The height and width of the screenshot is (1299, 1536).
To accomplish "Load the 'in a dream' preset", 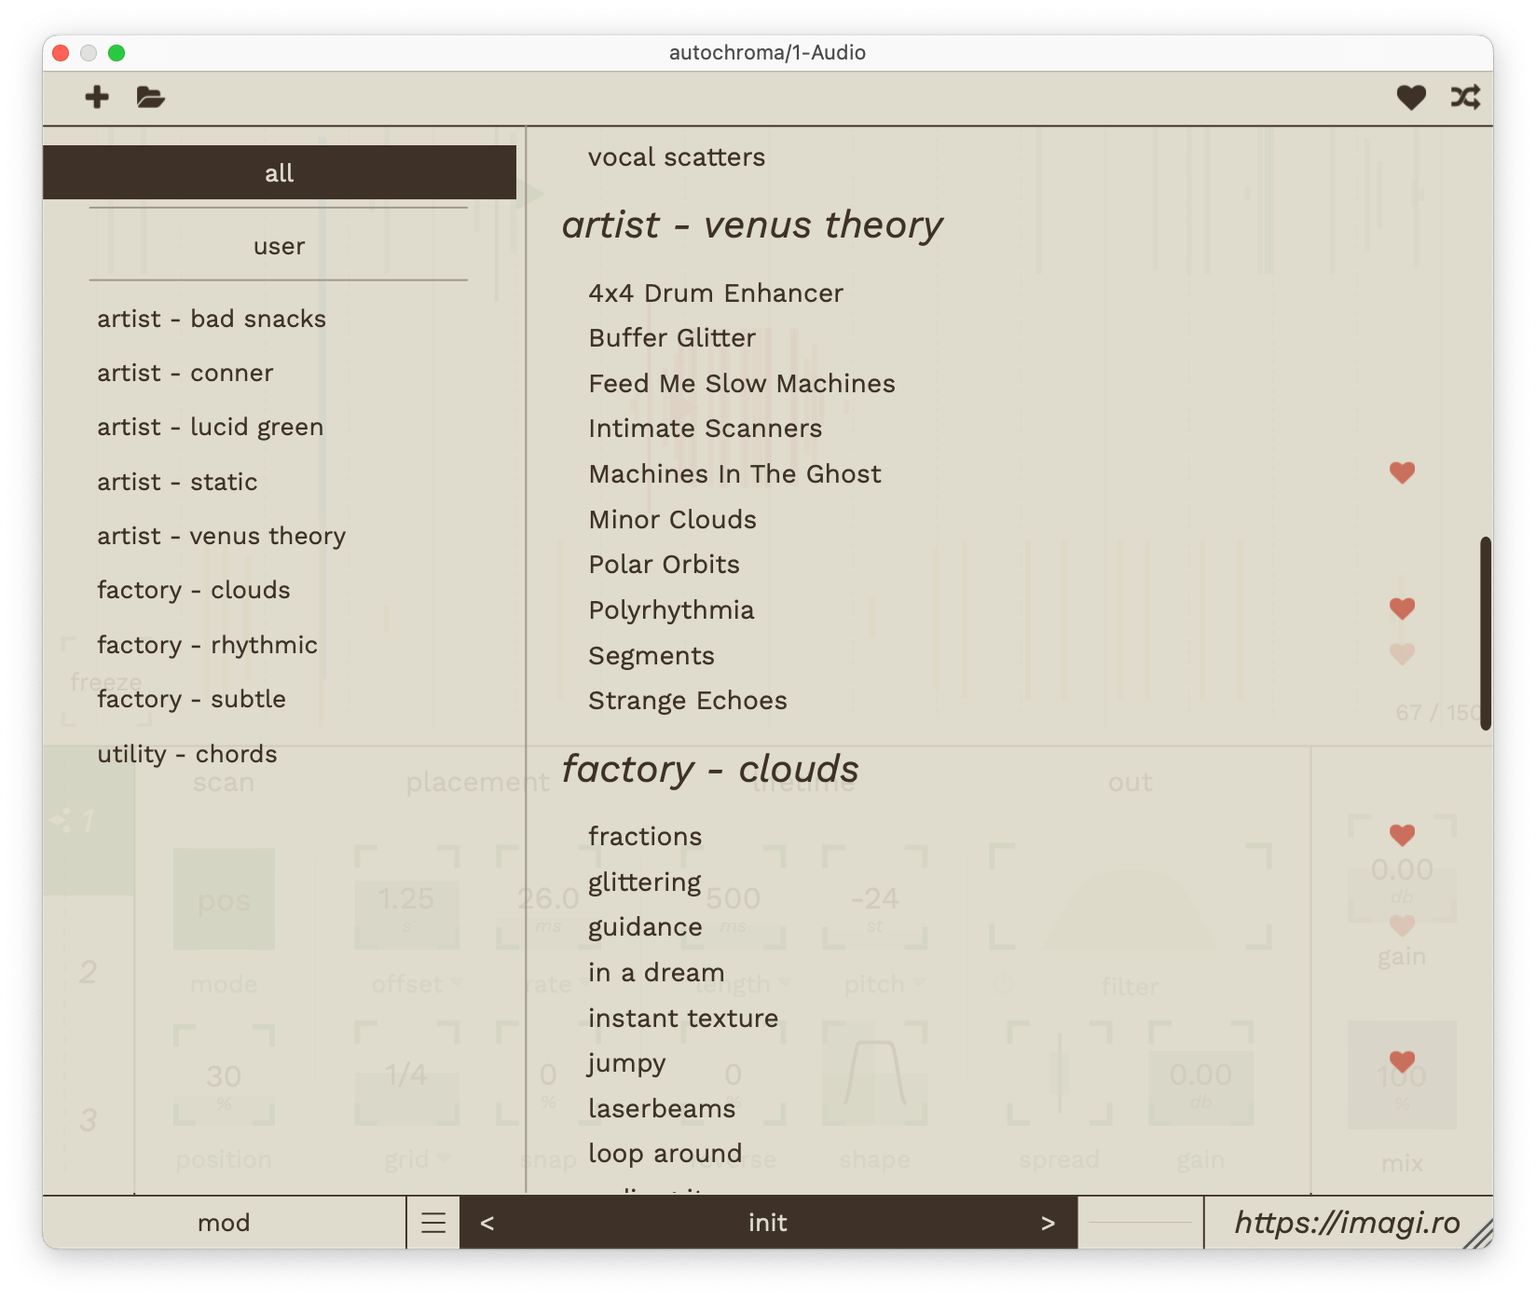I will (x=656, y=973).
